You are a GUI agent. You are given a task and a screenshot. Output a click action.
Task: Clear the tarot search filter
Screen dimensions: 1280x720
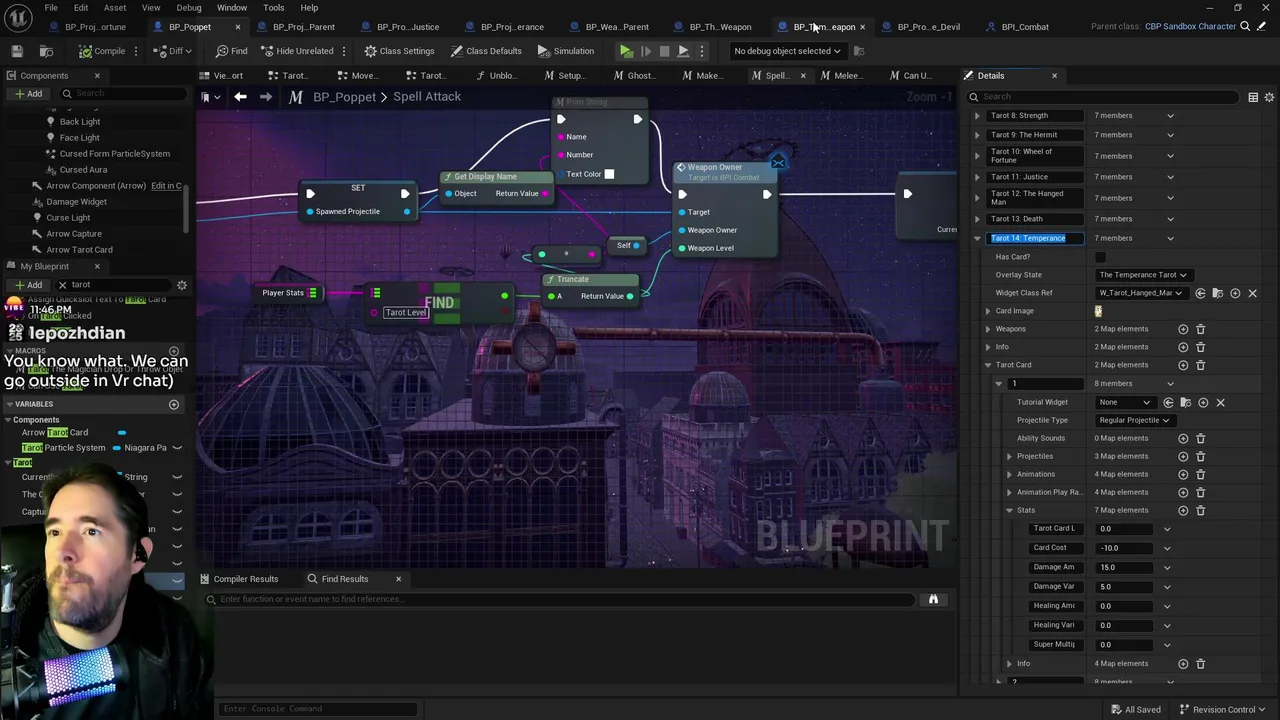62,285
